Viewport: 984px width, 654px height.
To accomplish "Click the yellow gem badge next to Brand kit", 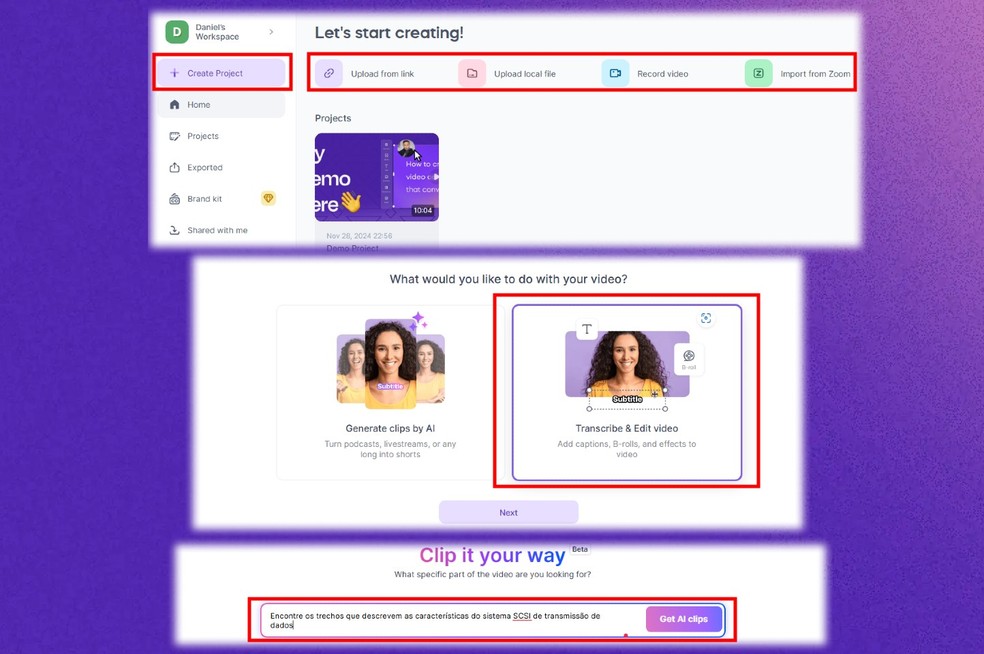I will (x=268, y=199).
